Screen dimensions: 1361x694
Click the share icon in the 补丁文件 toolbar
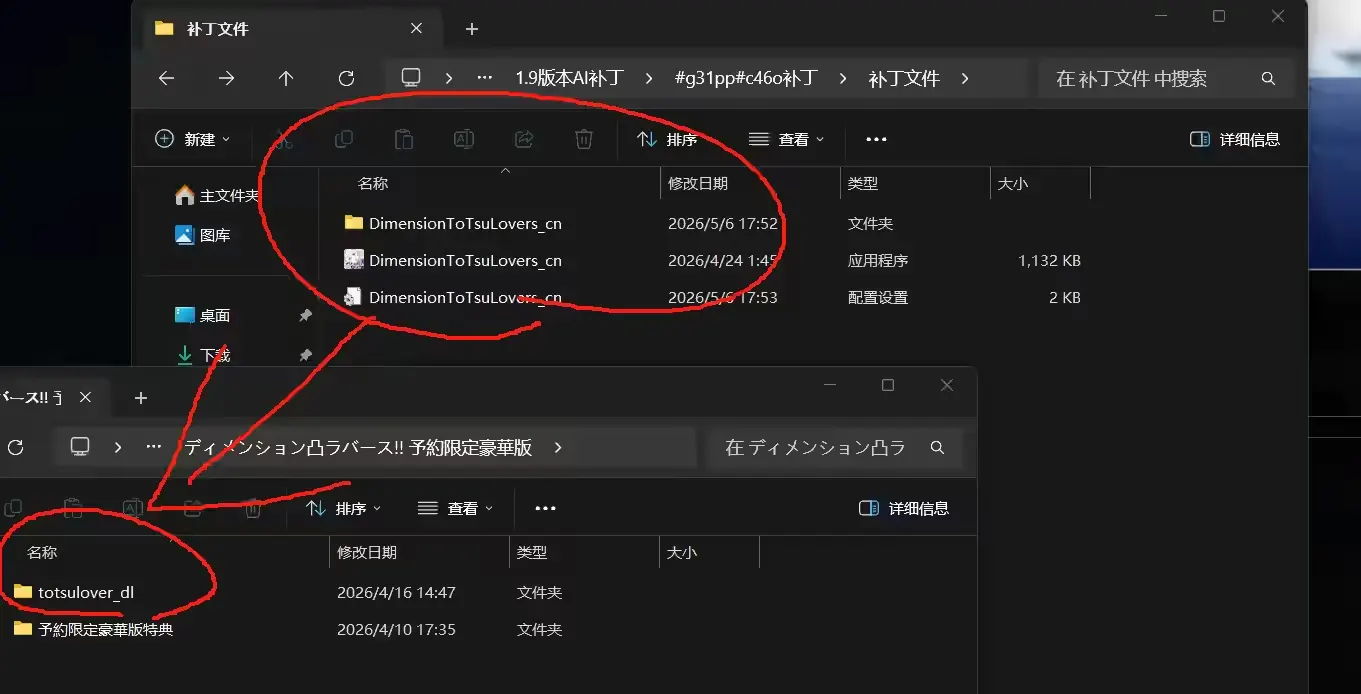coord(524,140)
